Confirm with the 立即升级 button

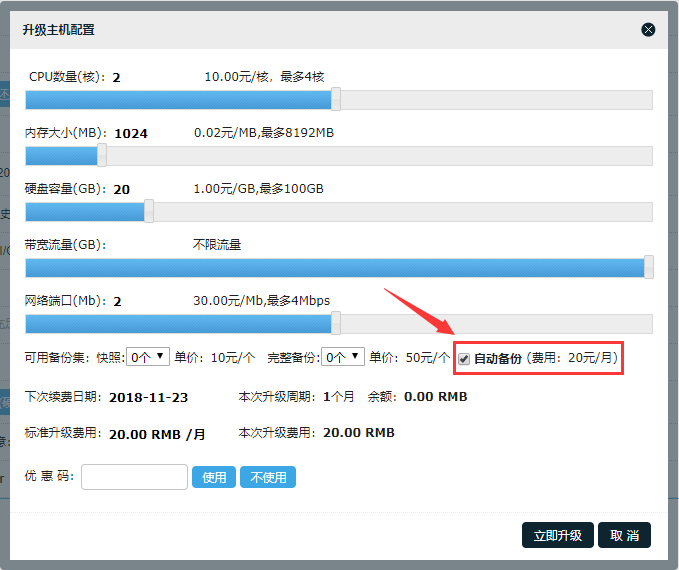(558, 534)
